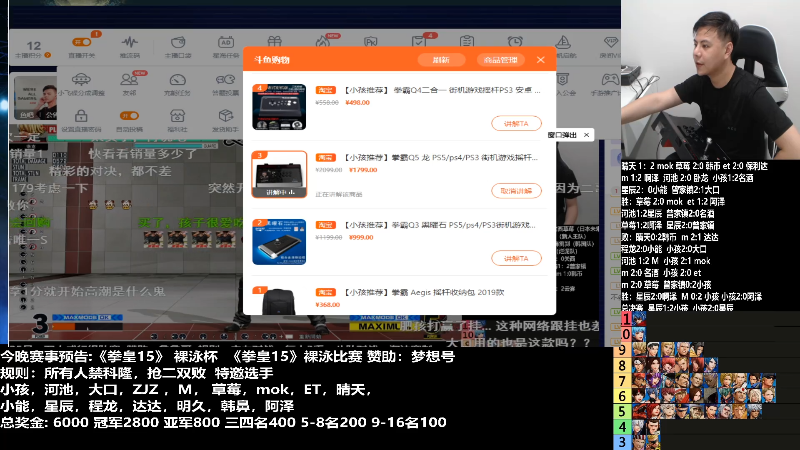The height and width of the screenshot is (450, 800).
Task: Open the clipboard icon in top toolbar
Action: pos(466,41)
